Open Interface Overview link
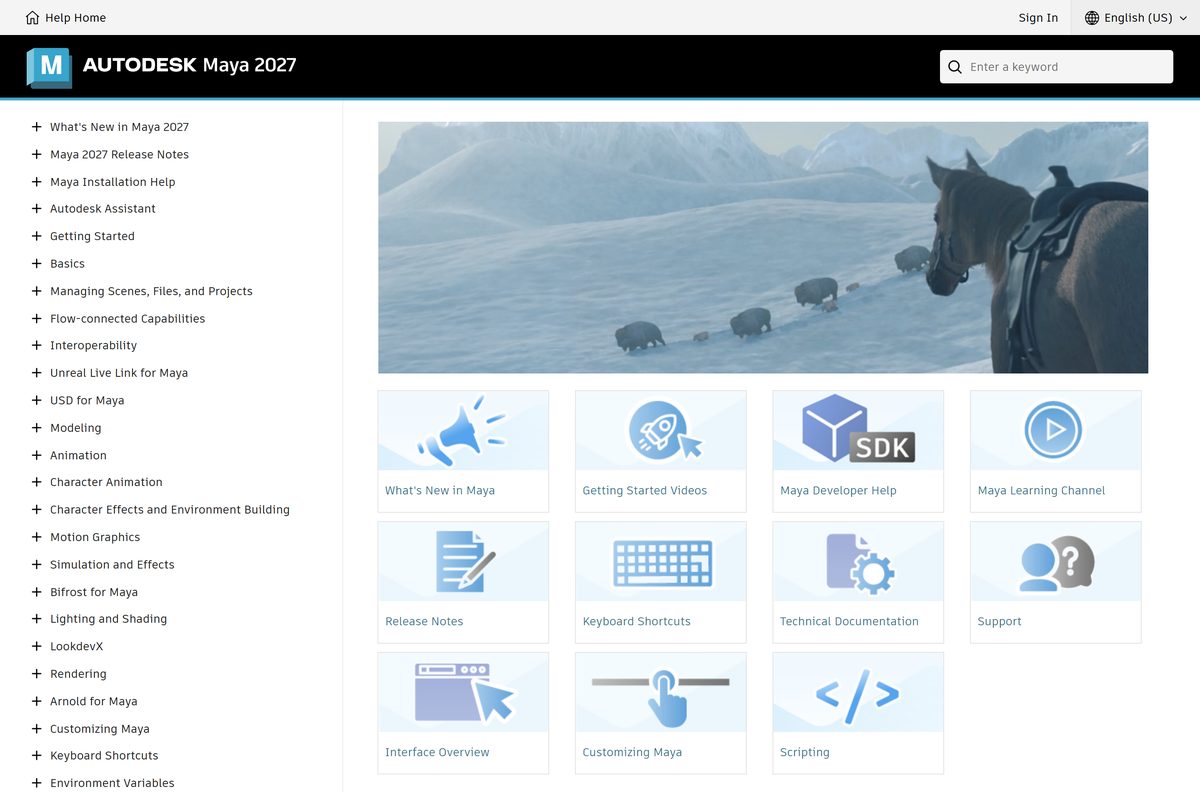The width and height of the screenshot is (1200, 792). tap(437, 753)
